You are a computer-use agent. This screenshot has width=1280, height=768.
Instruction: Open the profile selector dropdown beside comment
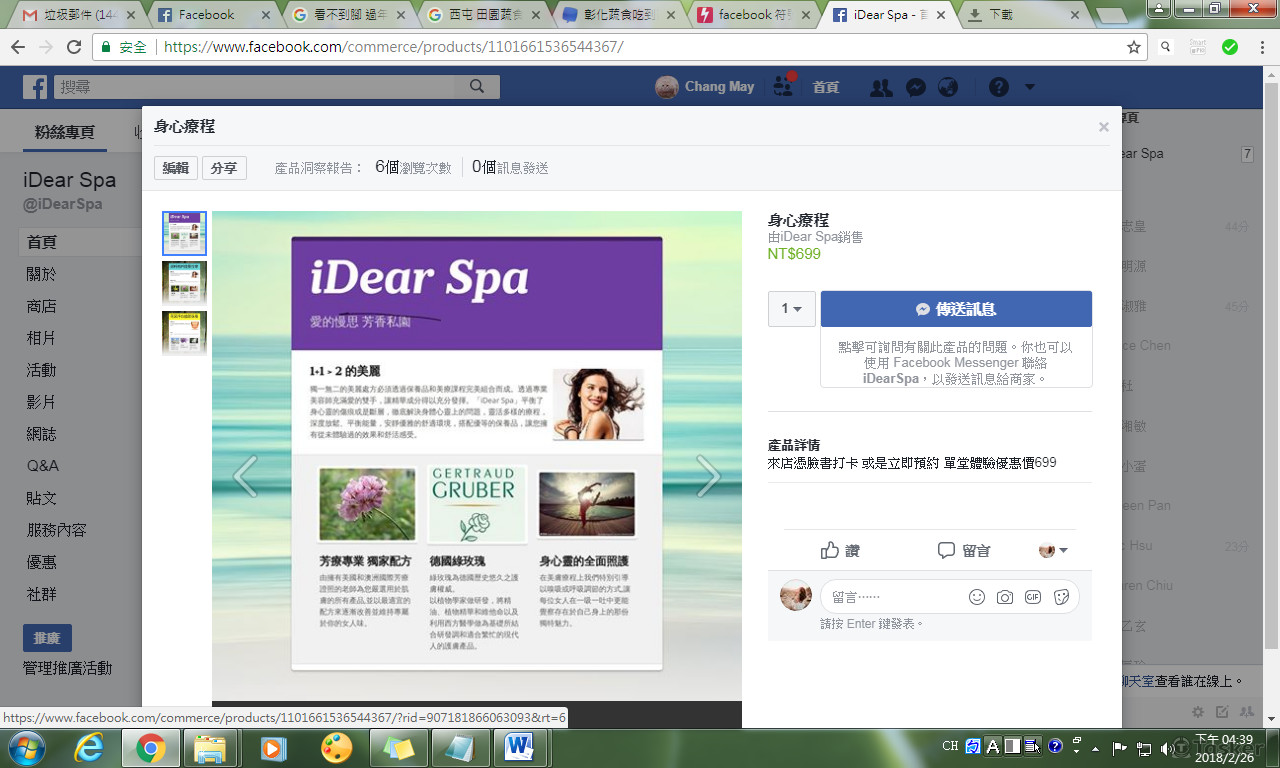pyautogui.click(x=1054, y=550)
